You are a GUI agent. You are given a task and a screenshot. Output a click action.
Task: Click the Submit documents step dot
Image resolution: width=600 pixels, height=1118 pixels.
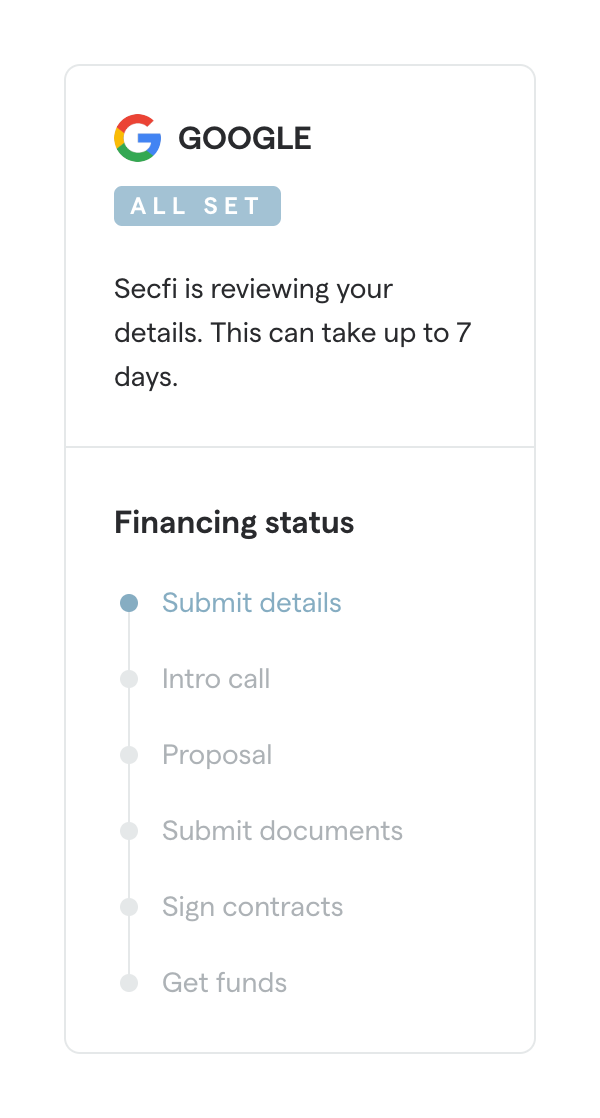coord(129,831)
